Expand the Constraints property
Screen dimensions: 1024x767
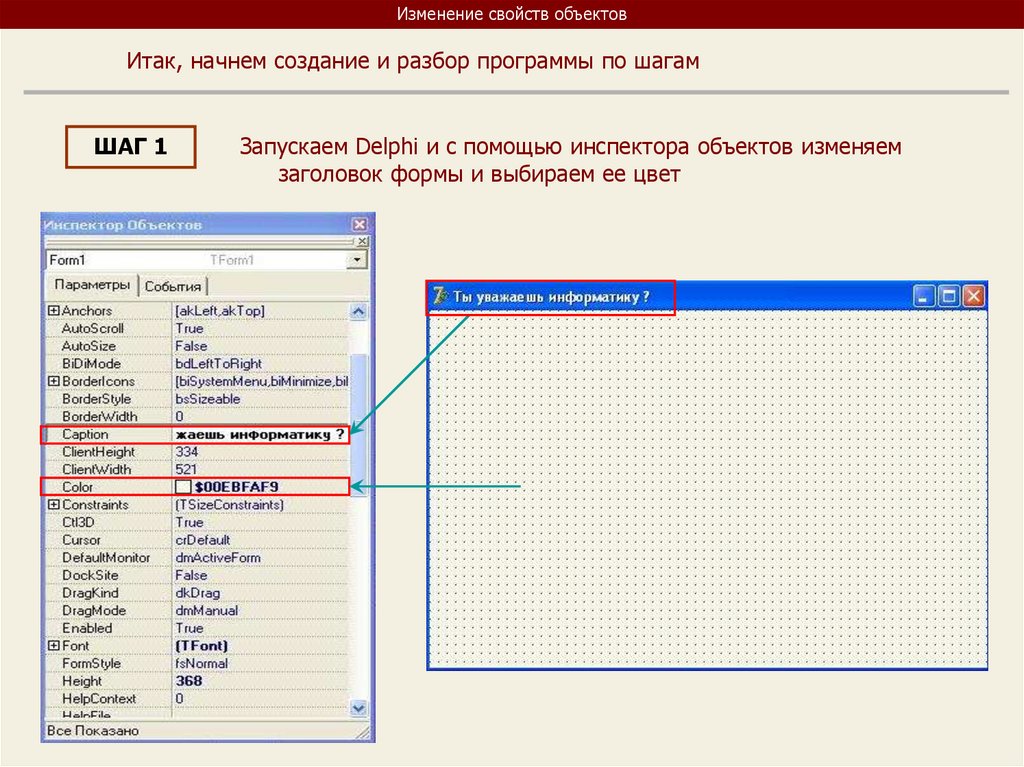54,505
